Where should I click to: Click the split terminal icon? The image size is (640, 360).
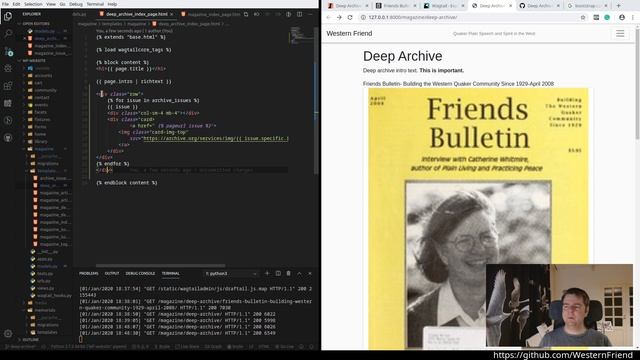[278, 273]
